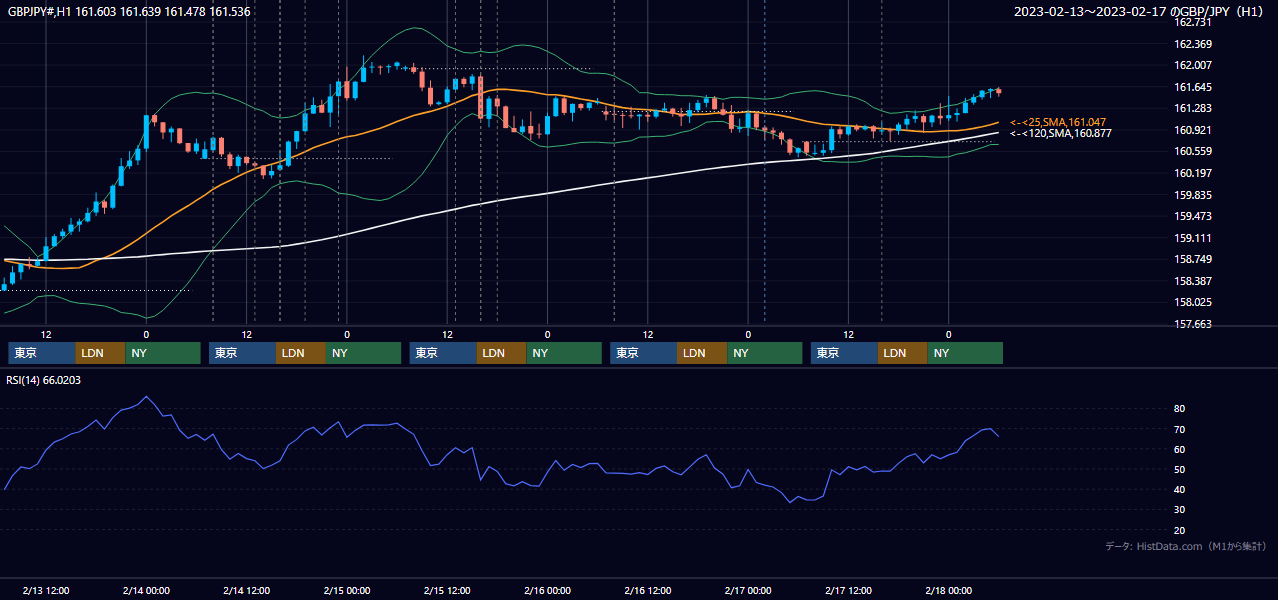Click the orange 25 SMA 161.047 label
Image resolution: width=1278 pixels, height=600 pixels.
[1058, 121]
